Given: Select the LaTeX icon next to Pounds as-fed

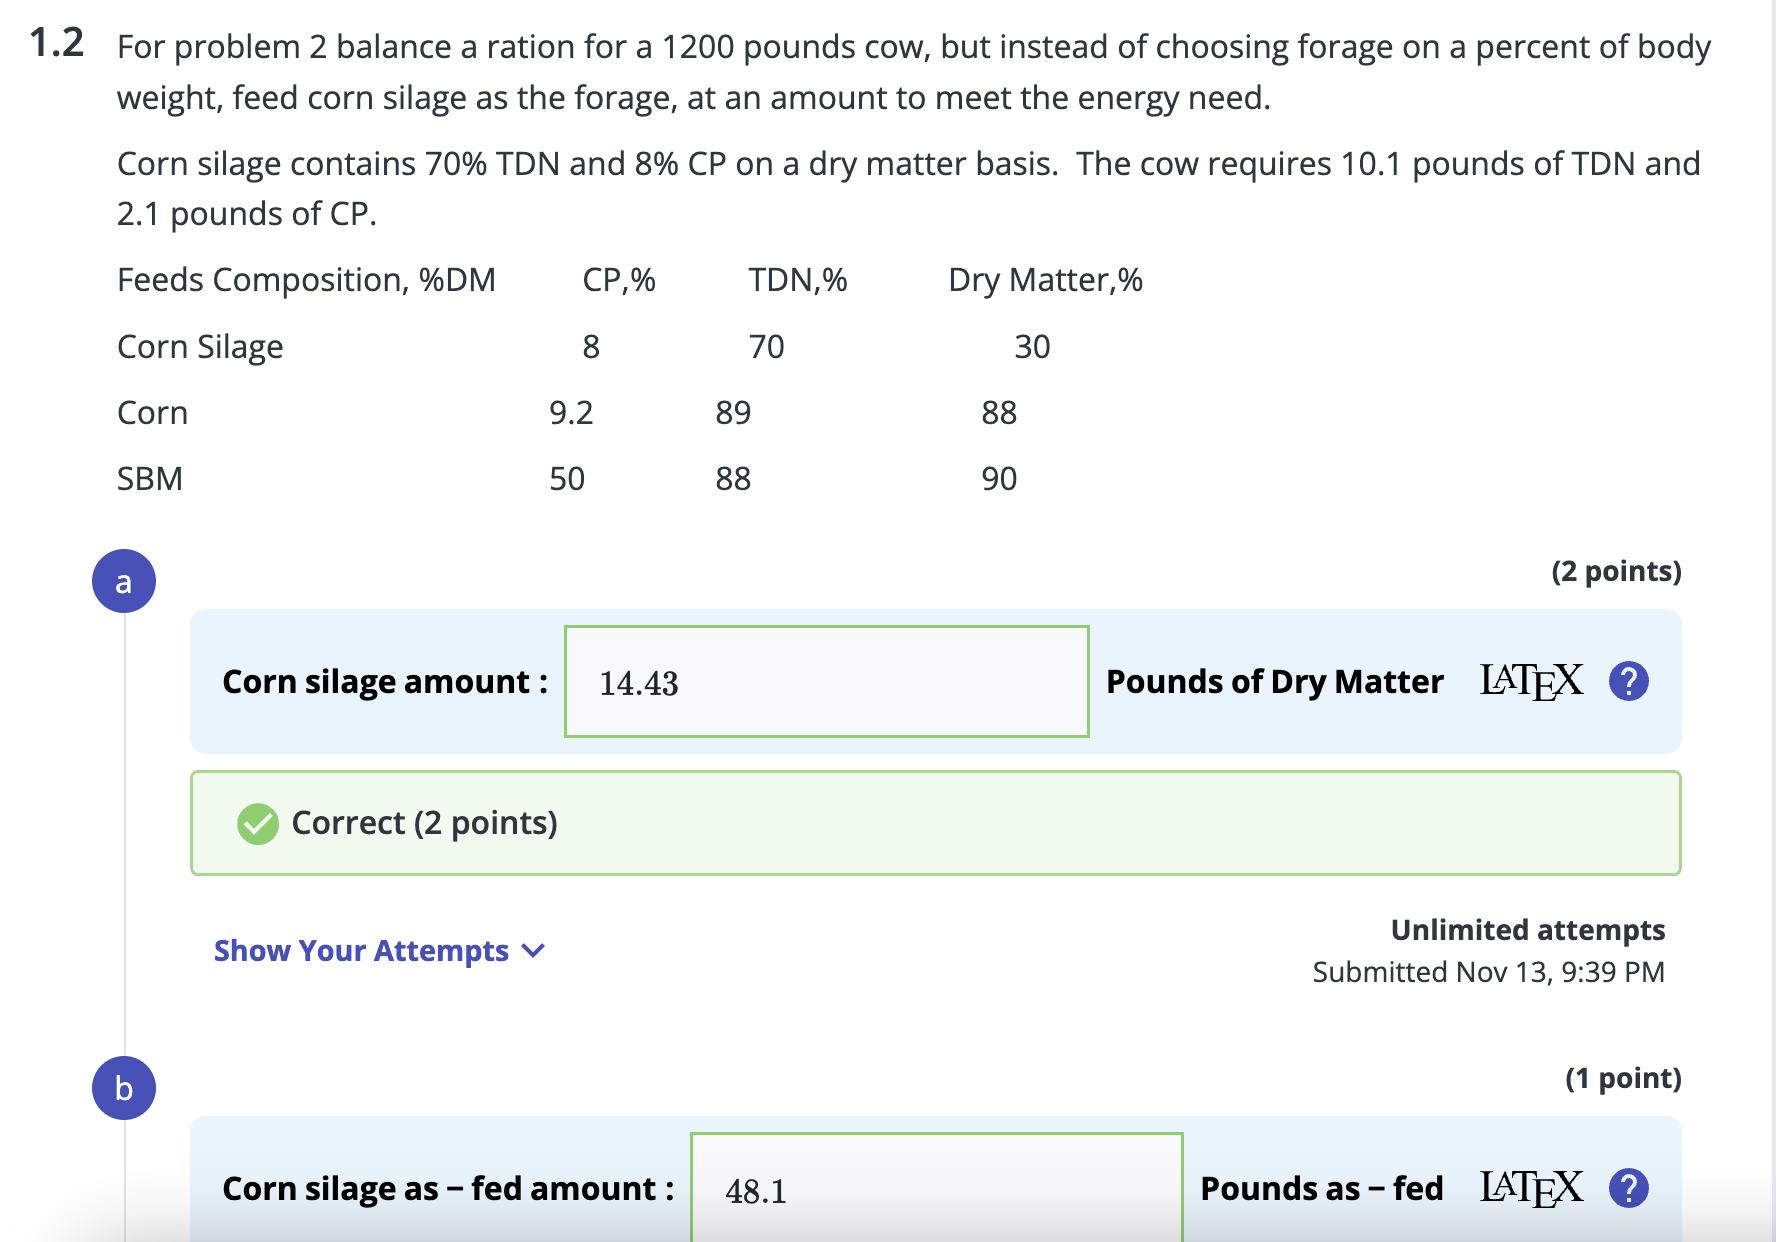Looking at the screenshot, I should (x=1531, y=1188).
